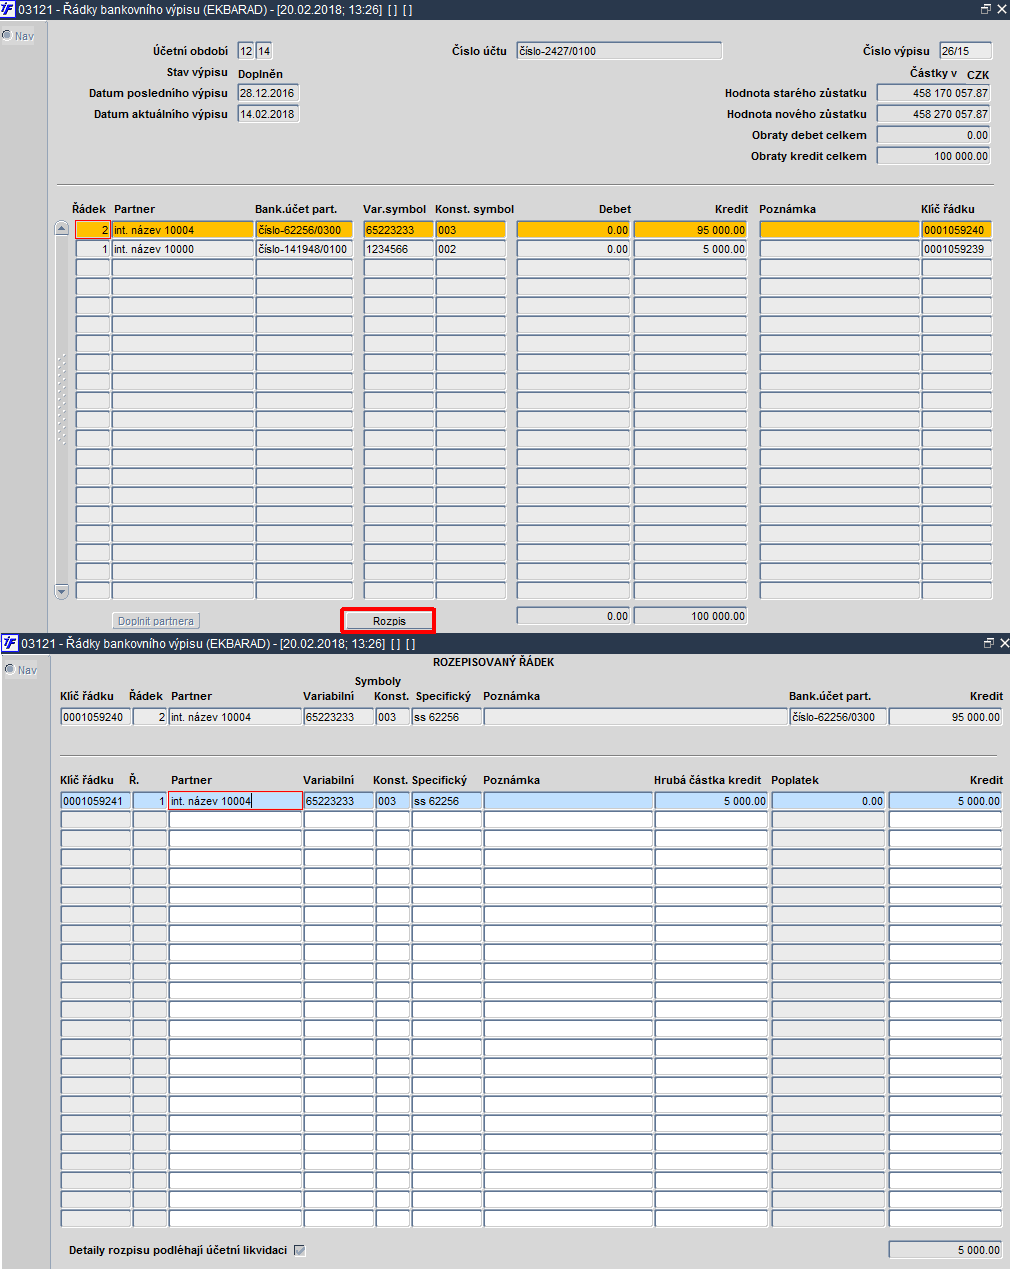Select the Účetní období field showing 12

tap(246, 51)
